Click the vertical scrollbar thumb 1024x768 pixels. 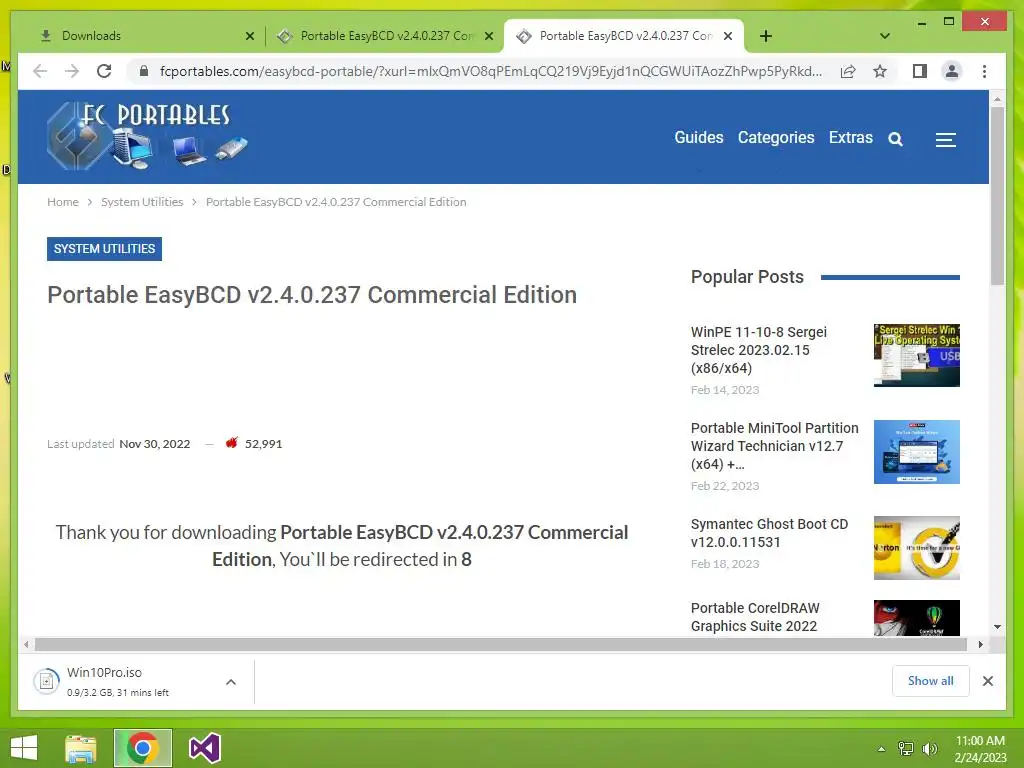[x=997, y=196]
